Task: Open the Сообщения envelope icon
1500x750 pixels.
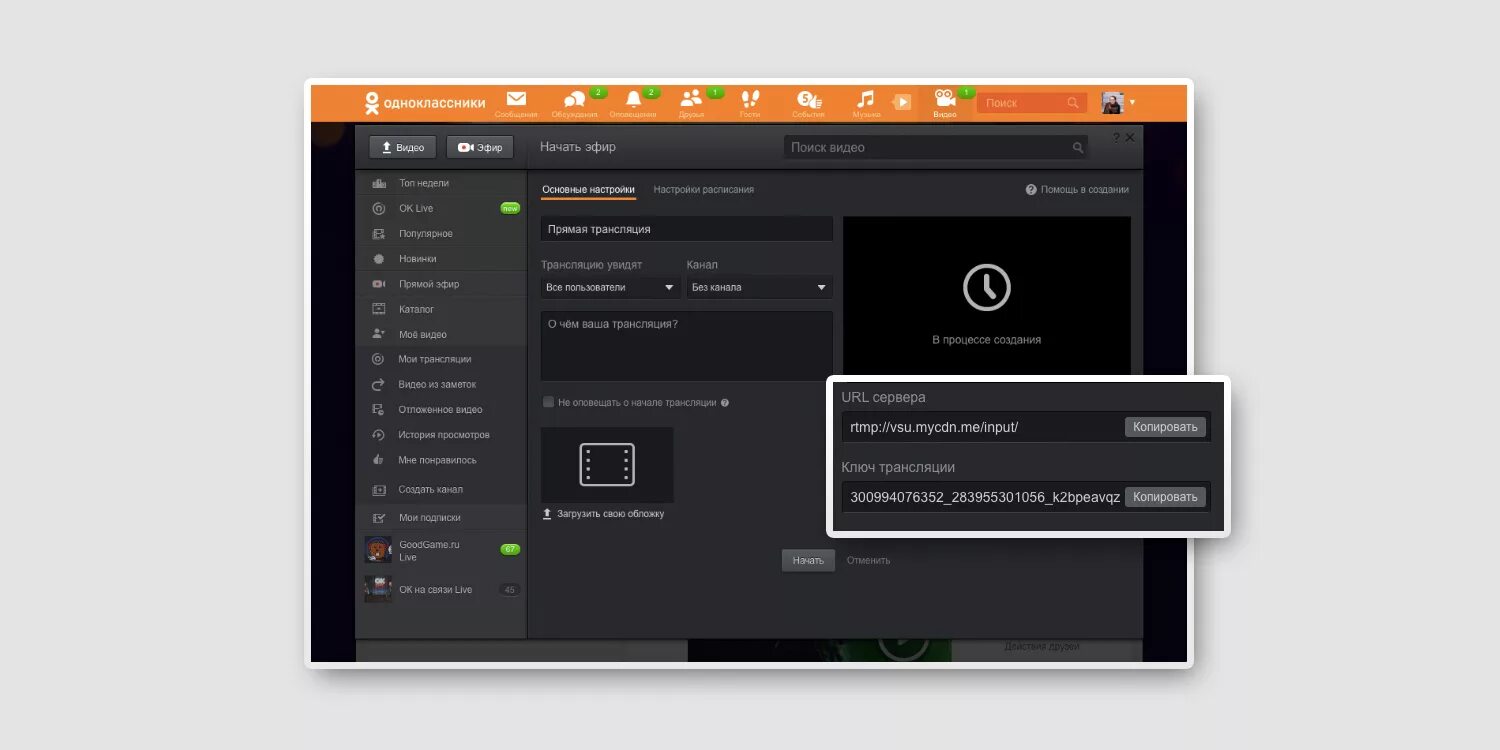Action: pyautogui.click(x=516, y=99)
